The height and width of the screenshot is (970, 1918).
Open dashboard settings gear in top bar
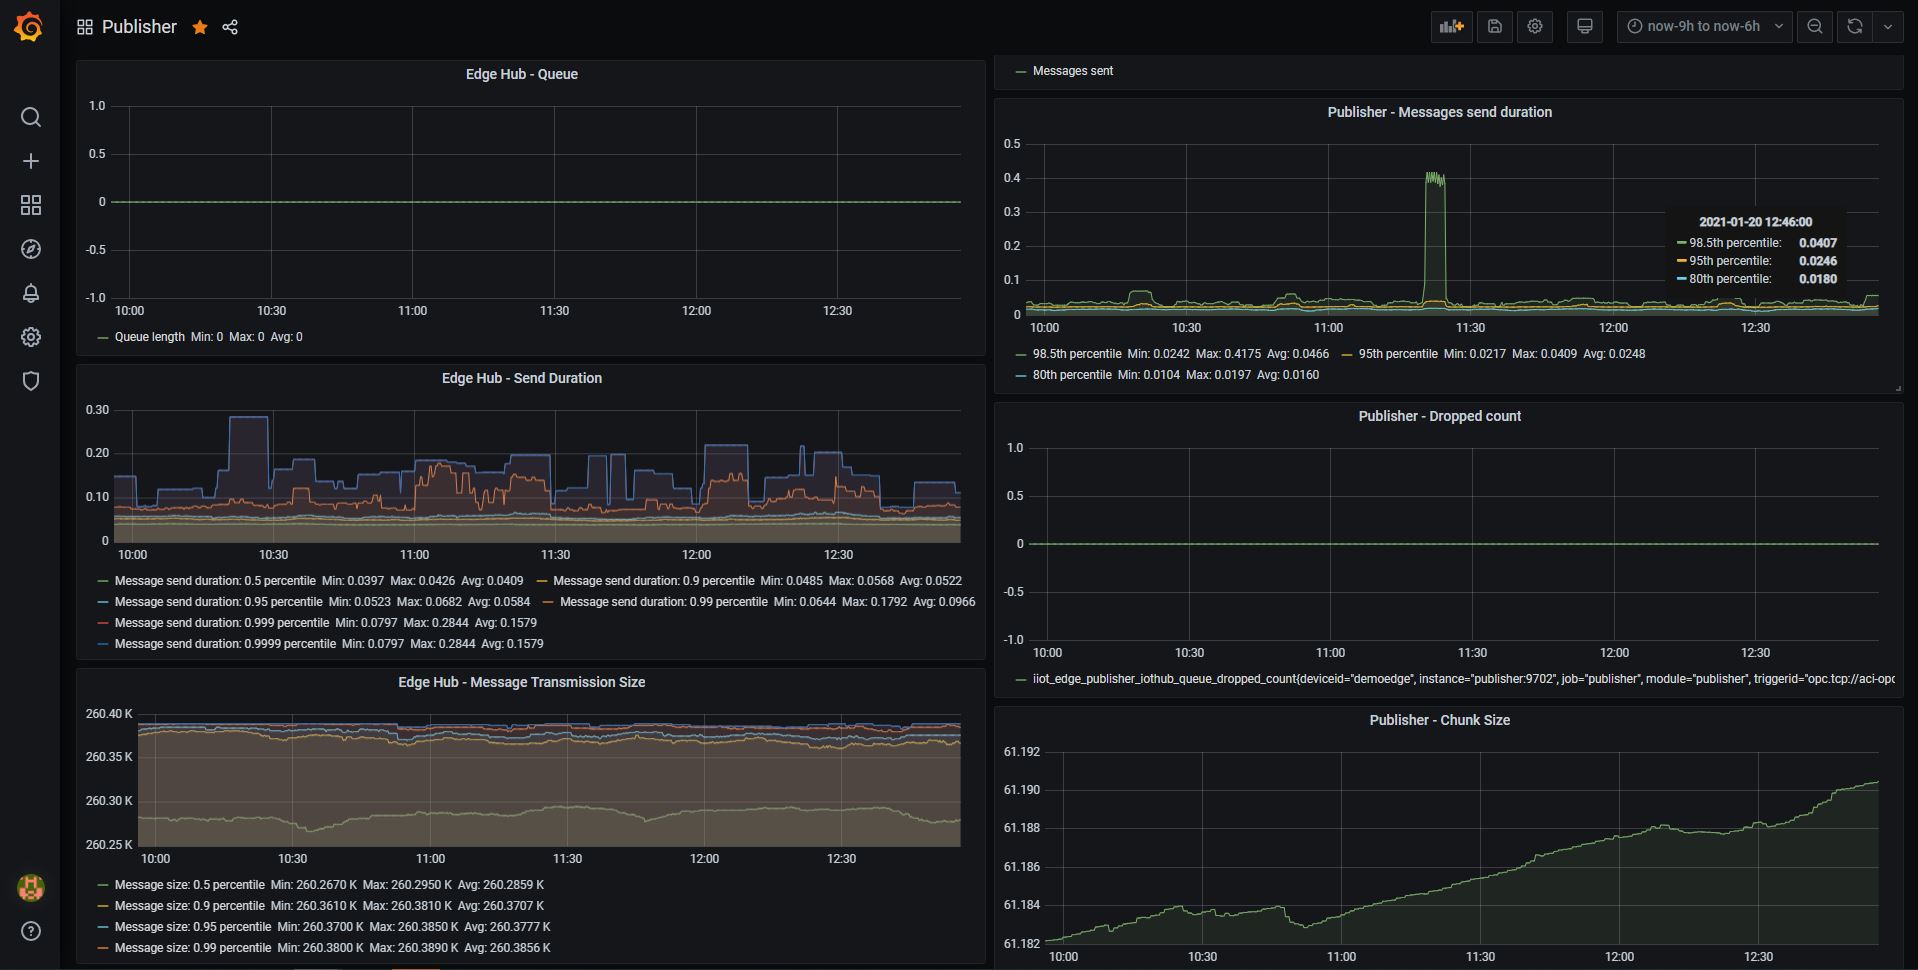[1535, 27]
